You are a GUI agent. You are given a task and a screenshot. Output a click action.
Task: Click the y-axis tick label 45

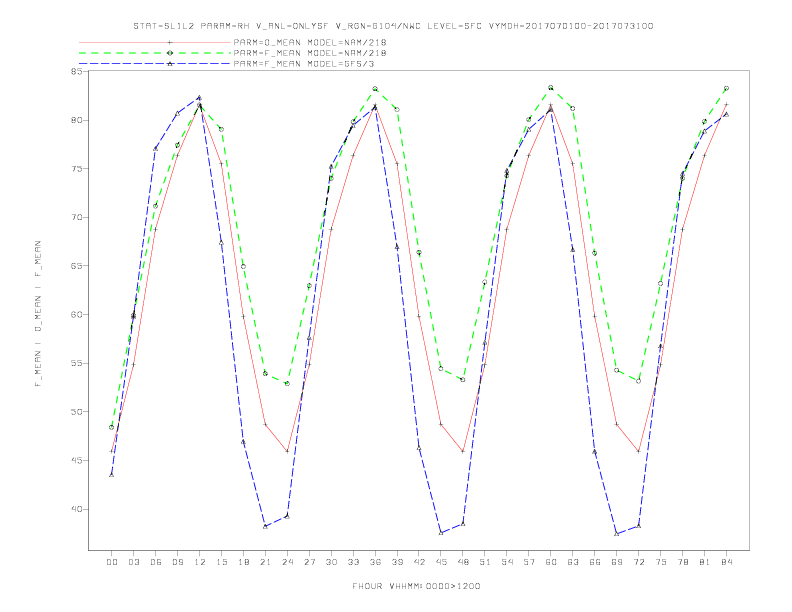tap(76, 461)
